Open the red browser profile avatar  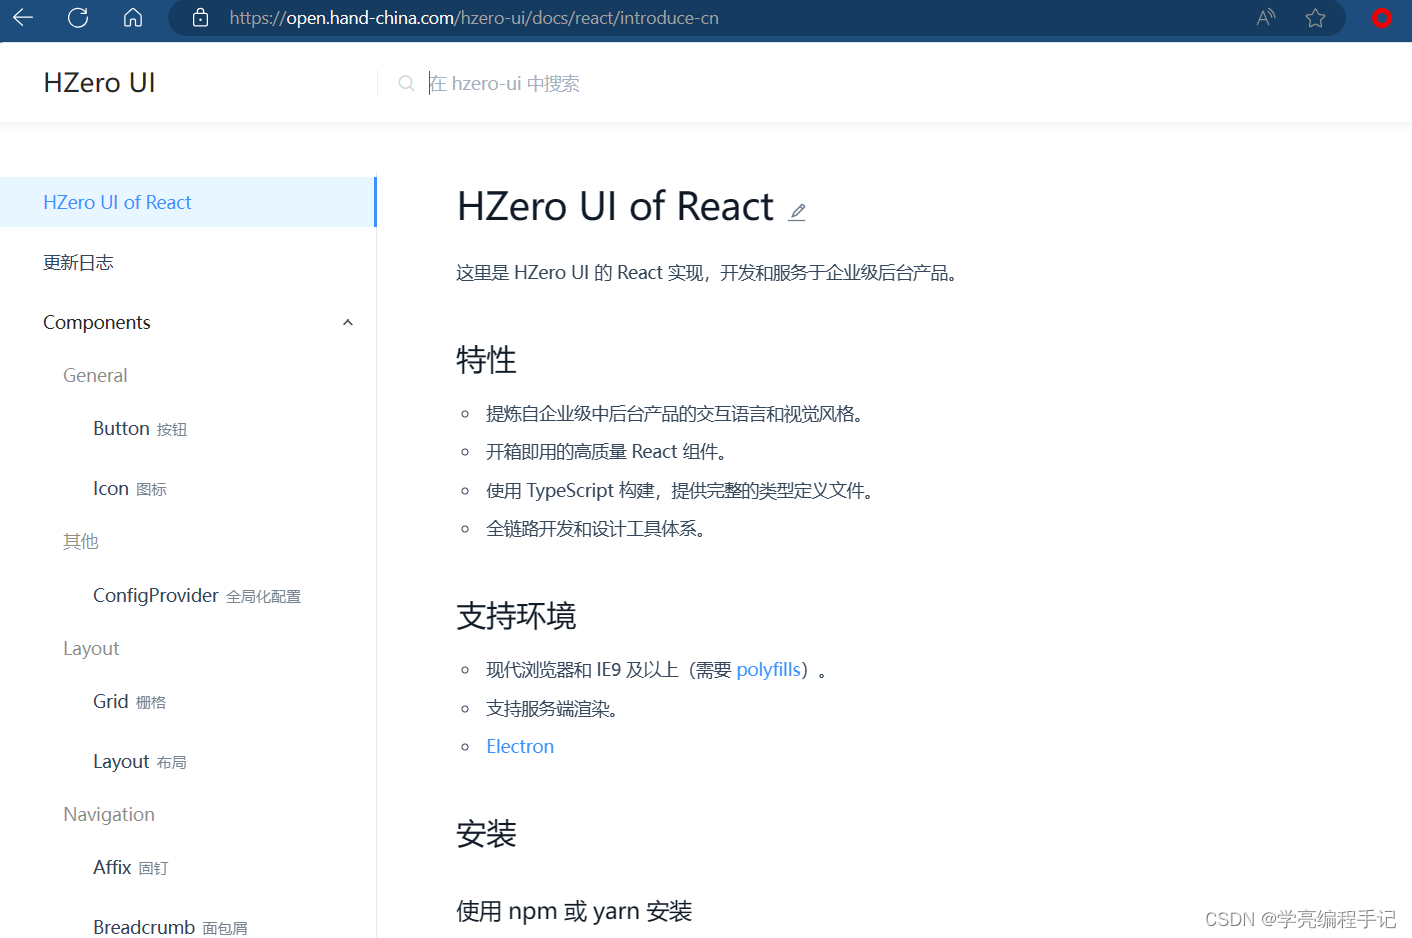tap(1382, 17)
